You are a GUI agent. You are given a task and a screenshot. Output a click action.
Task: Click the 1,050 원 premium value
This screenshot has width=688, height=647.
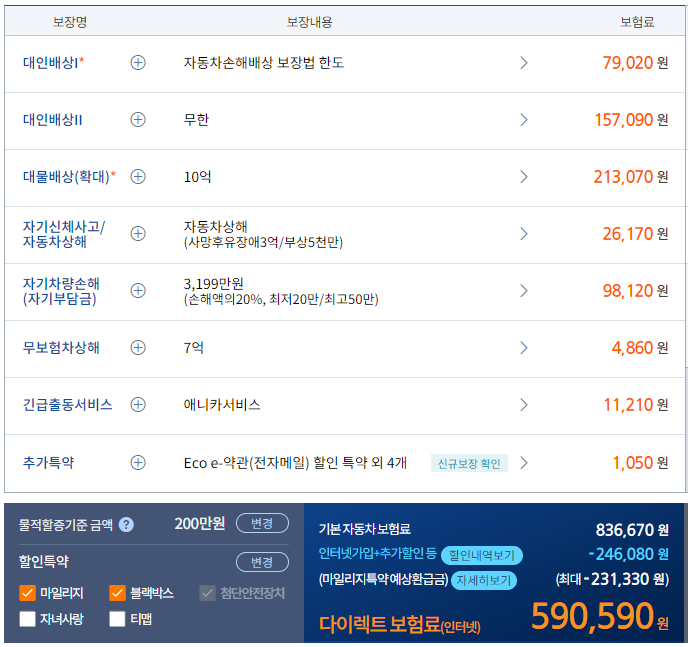tap(641, 463)
